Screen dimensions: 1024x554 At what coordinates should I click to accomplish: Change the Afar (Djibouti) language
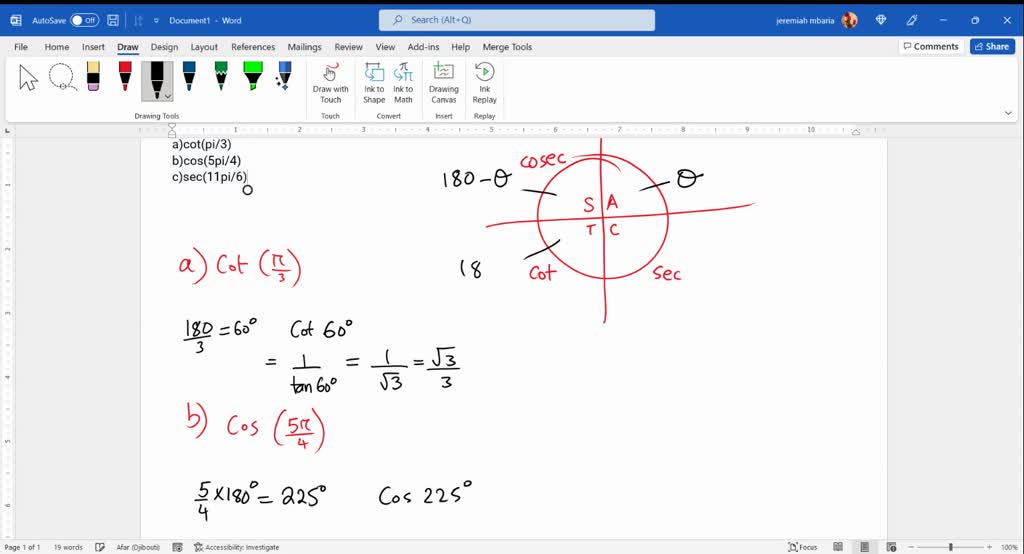[138, 547]
